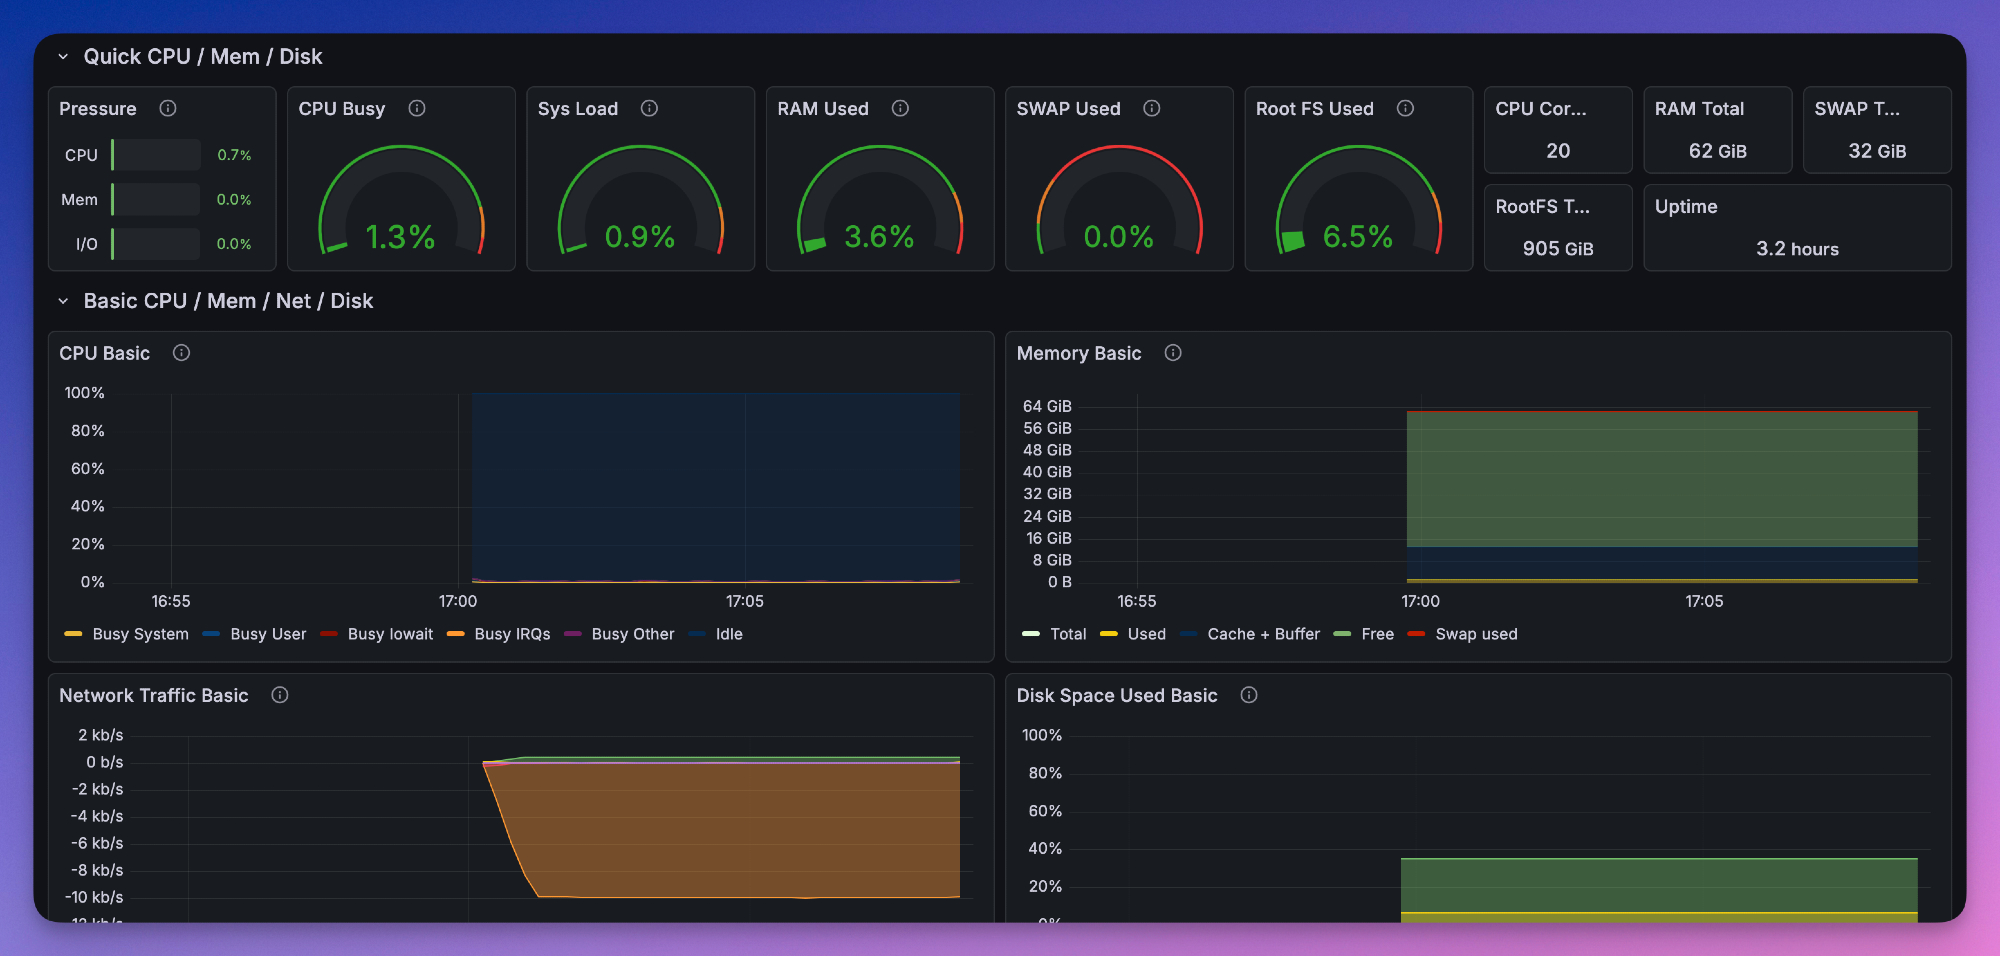
Task: Click the SWAP Used info icon
Action: tap(1152, 108)
